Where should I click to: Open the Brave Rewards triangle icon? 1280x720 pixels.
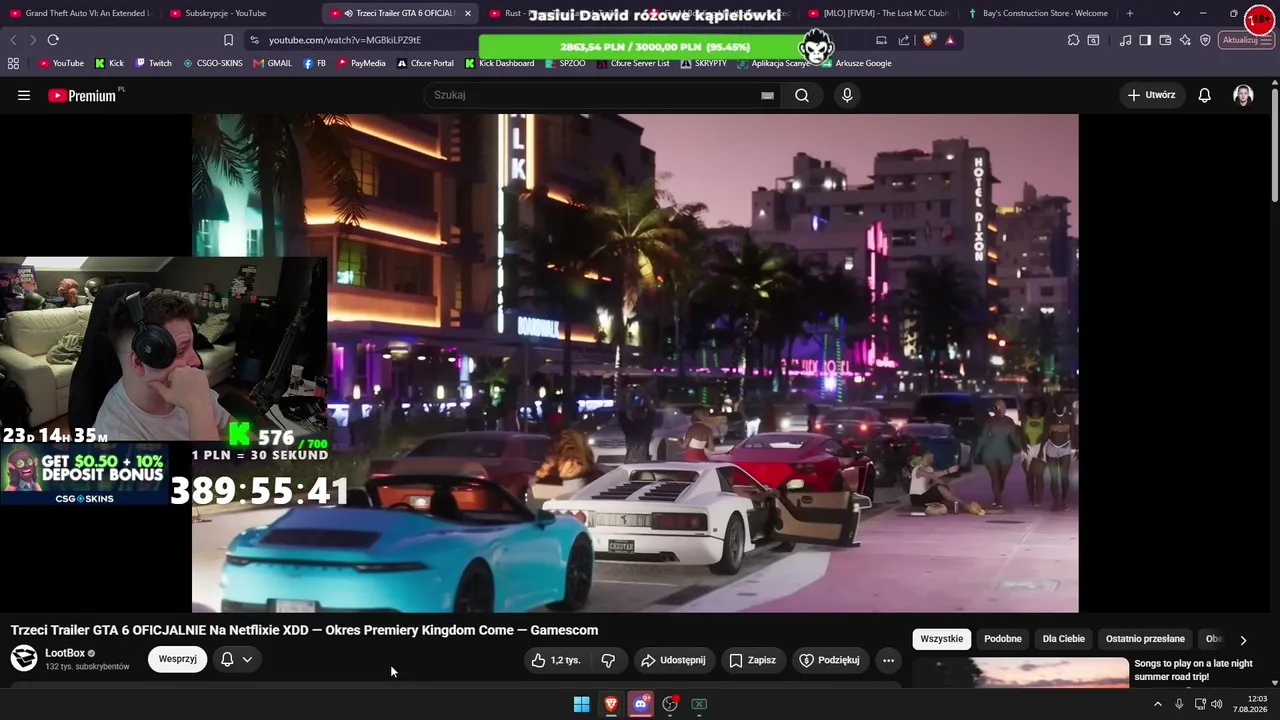pyautogui.click(x=950, y=40)
